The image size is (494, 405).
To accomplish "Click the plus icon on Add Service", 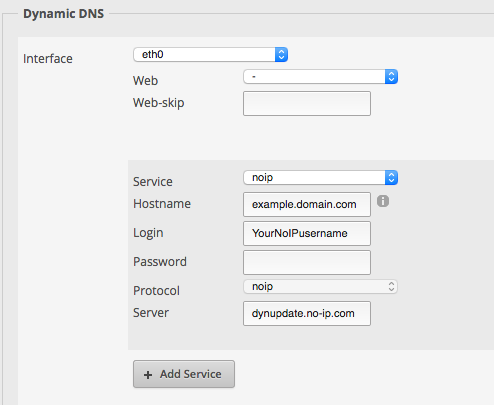I will coord(148,375).
